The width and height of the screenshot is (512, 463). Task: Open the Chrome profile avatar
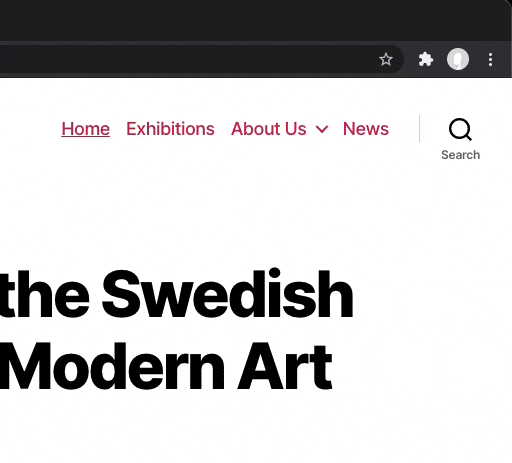point(458,59)
